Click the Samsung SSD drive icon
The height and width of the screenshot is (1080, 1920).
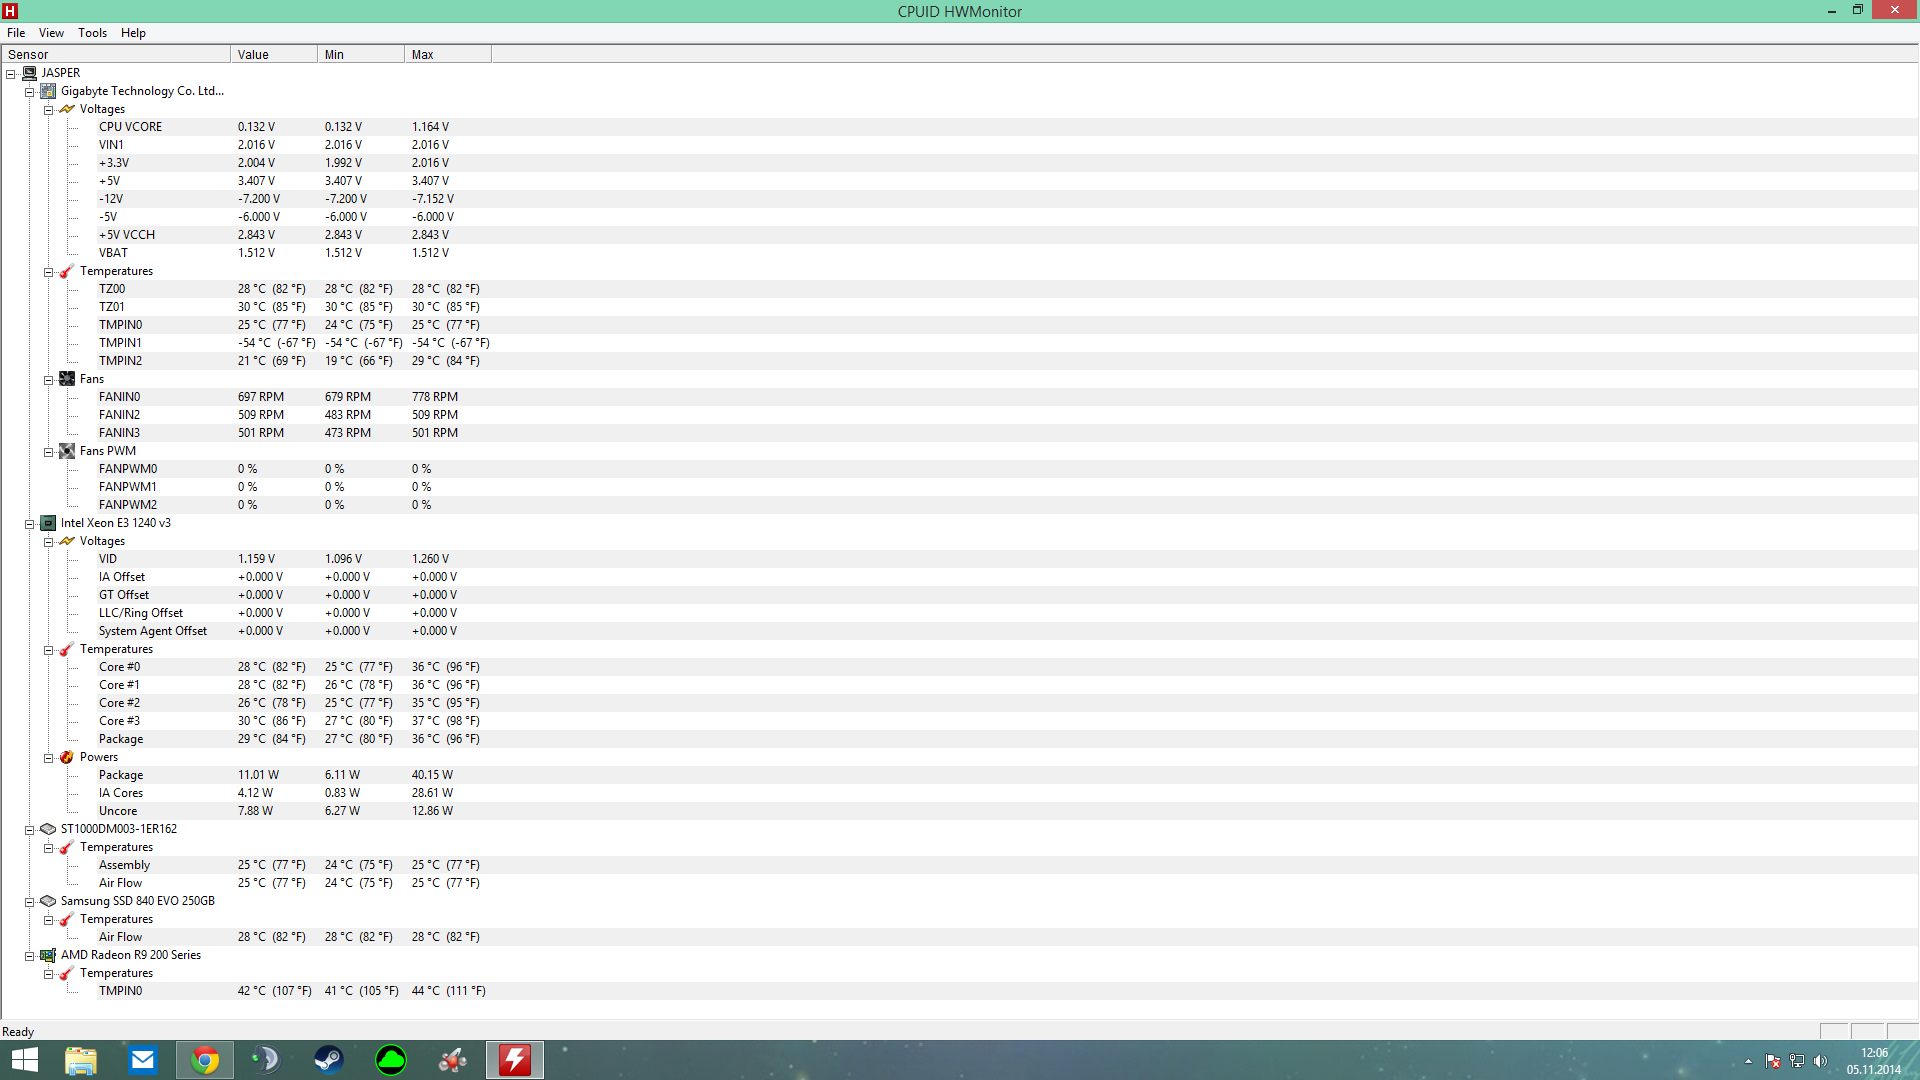coord(48,901)
